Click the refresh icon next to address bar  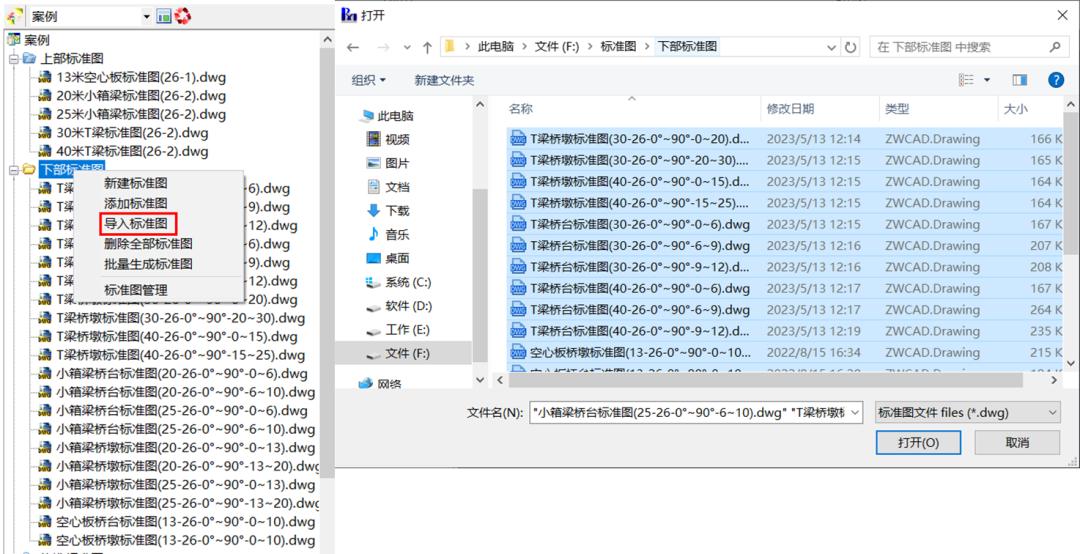851,48
